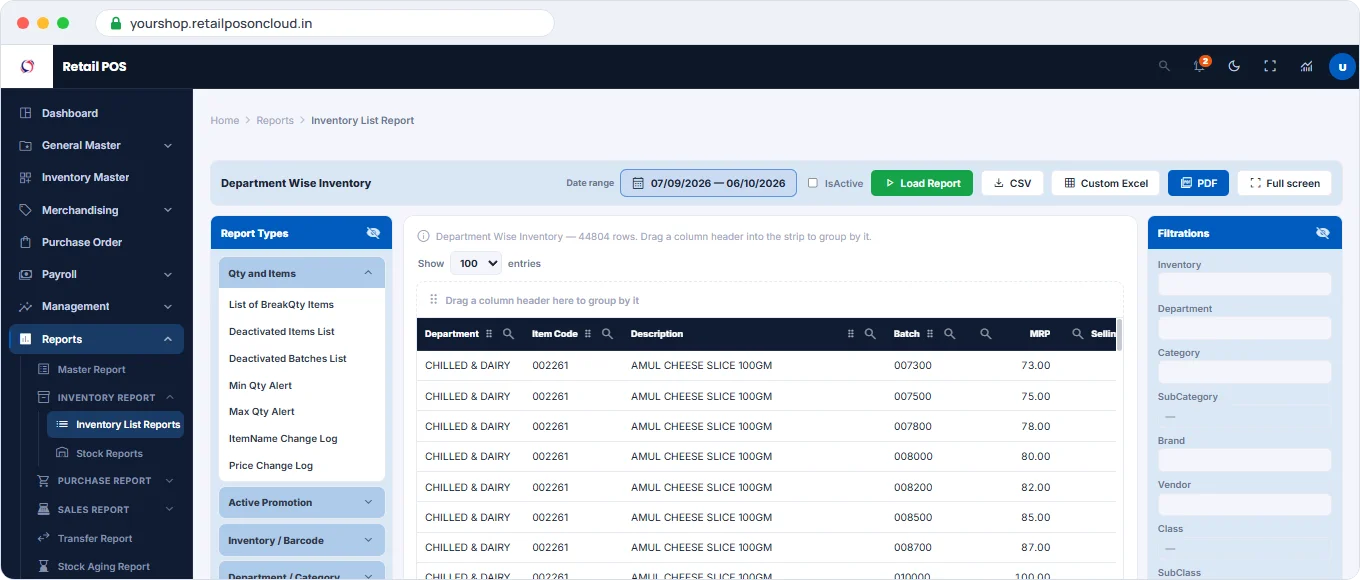Select the Price Change Log report
The image size is (1360, 580).
pos(271,466)
